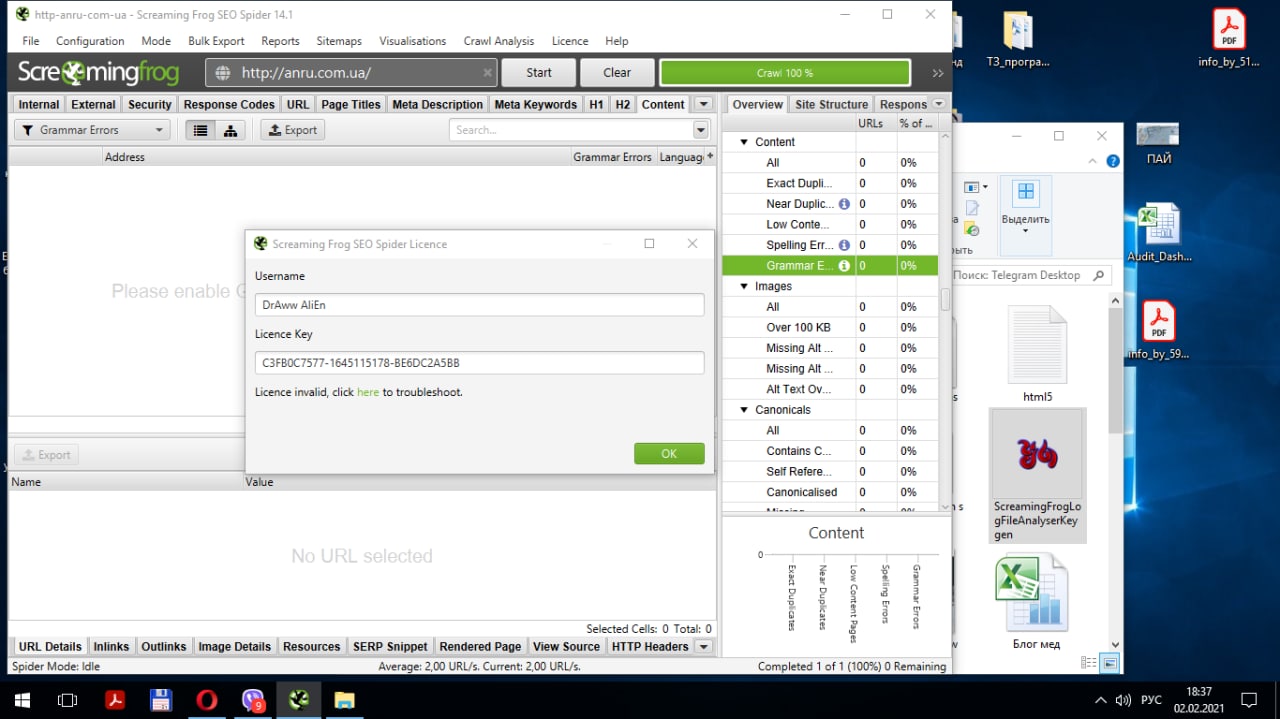Open the Audit_Dash Excel desktop icon

[x=1158, y=233]
